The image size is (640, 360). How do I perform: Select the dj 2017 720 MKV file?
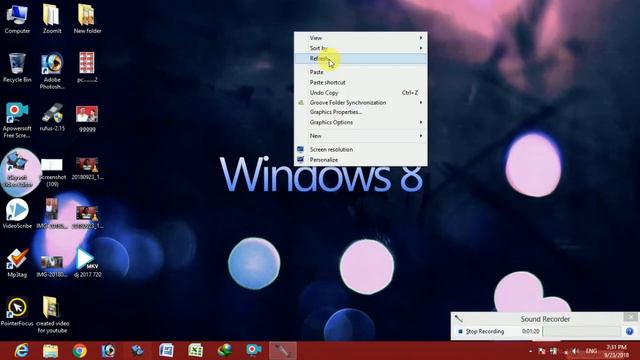87,263
